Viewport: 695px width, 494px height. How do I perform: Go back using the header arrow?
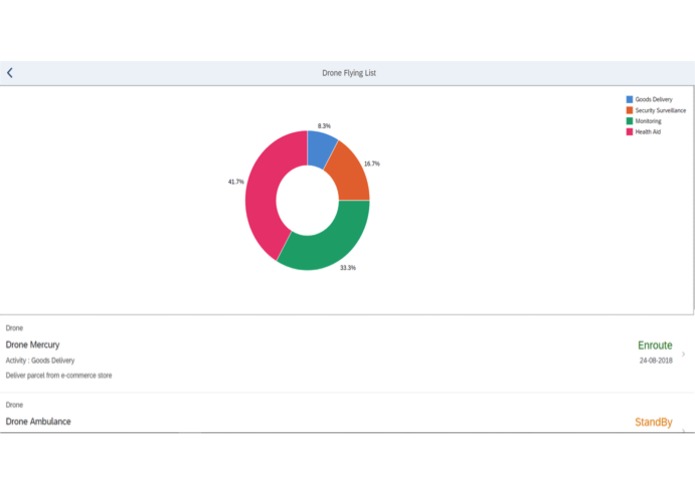pyautogui.click(x=10, y=73)
